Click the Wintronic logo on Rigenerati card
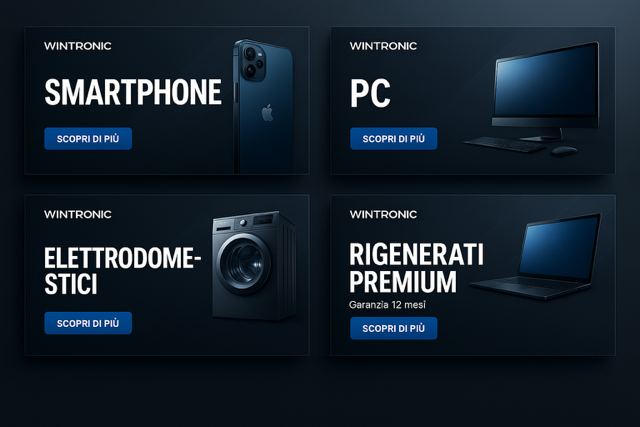The width and height of the screenshot is (640, 427). (x=383, y=214)
